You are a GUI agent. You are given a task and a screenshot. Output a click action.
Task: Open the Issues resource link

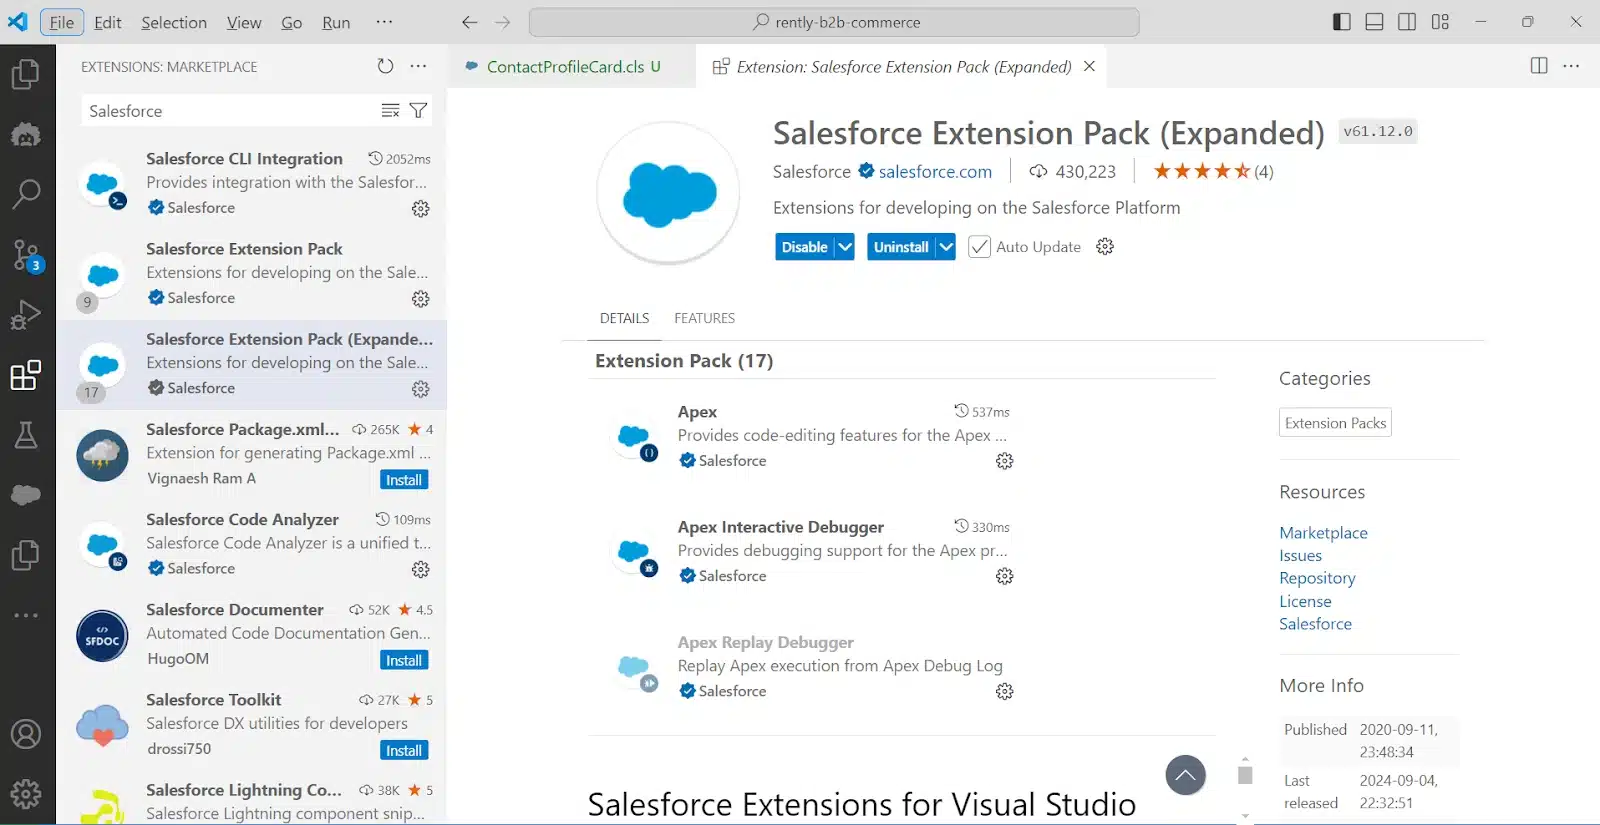coord(1300,555)
